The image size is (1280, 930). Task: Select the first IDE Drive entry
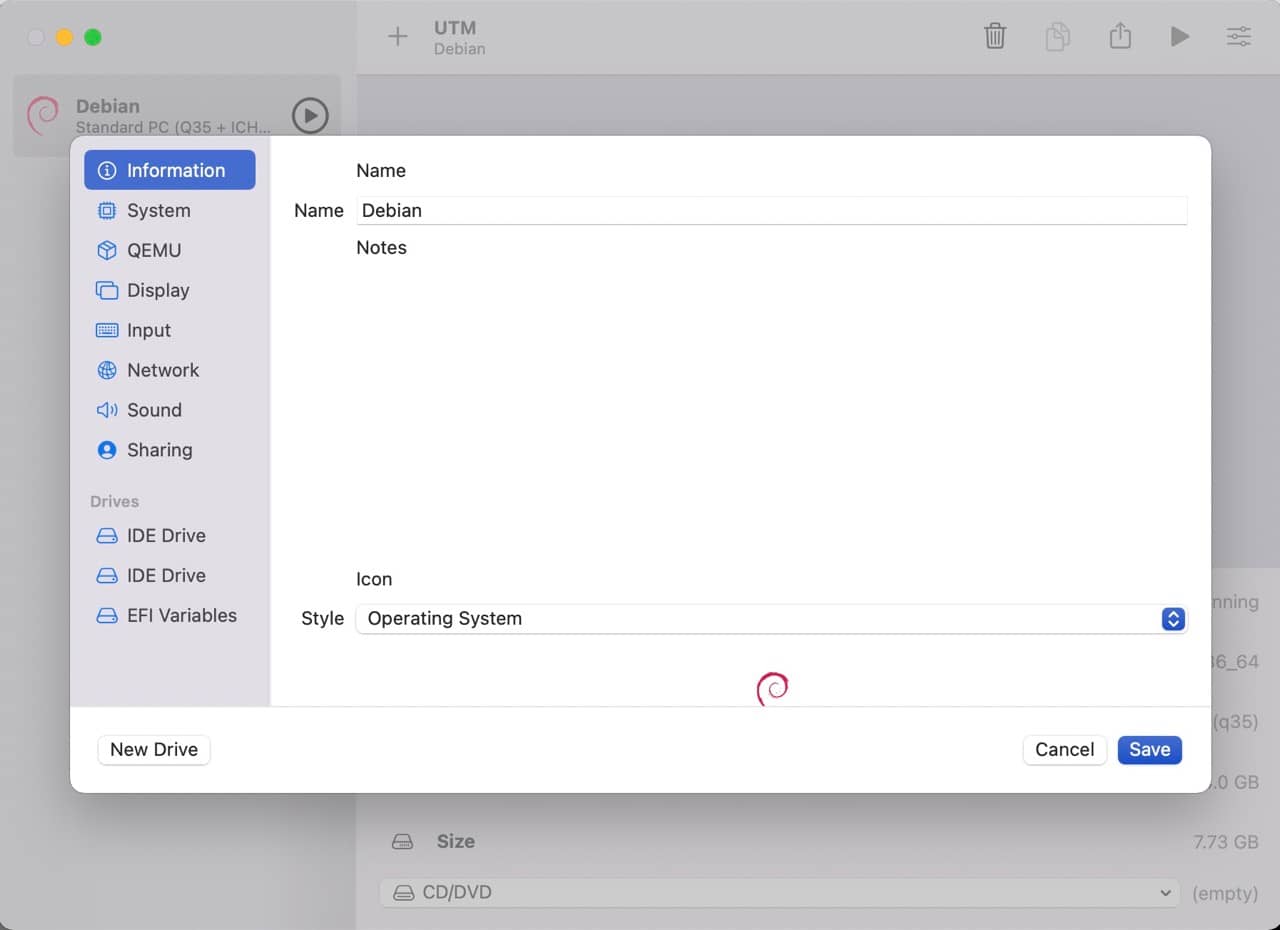170,535
